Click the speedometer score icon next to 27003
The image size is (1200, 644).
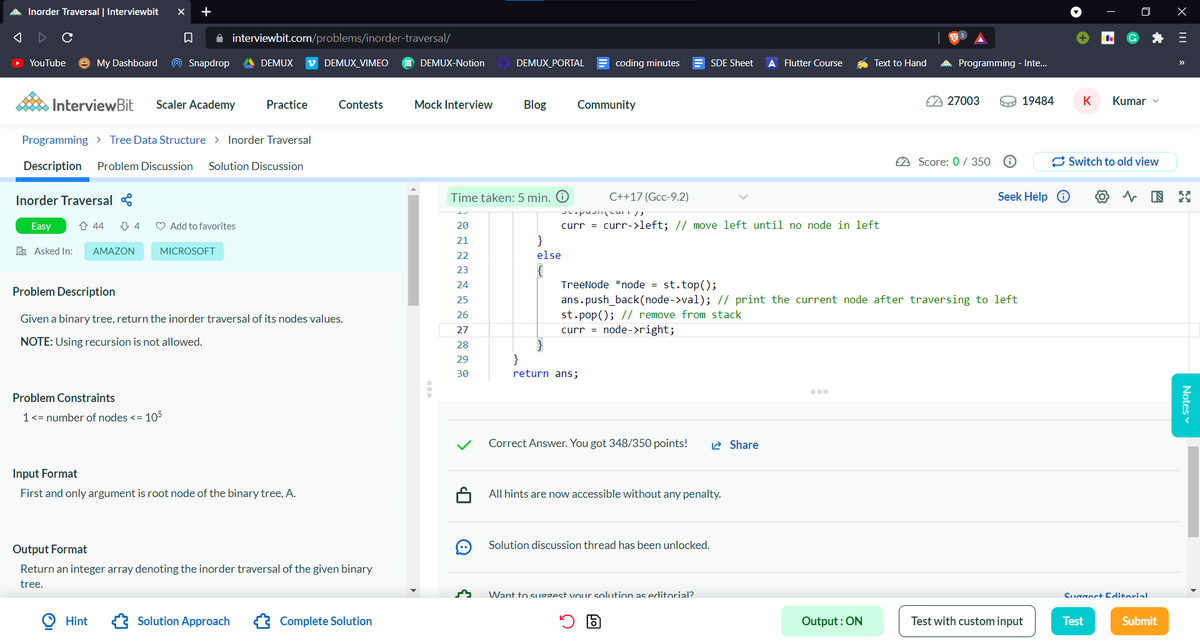934,101
